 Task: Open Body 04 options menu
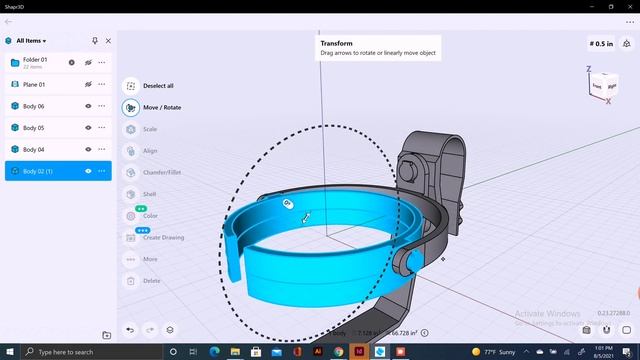(x=102, y=149)
